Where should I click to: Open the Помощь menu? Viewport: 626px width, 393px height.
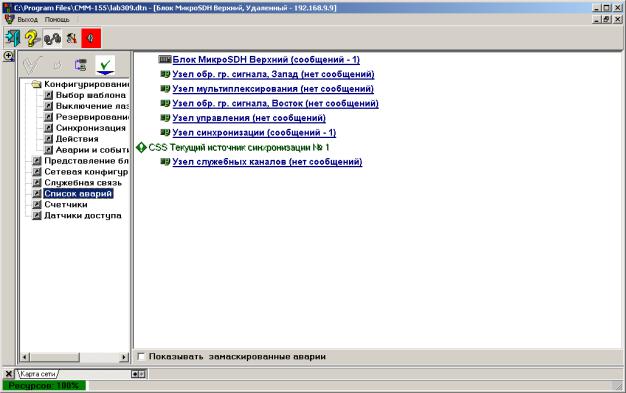57,20
